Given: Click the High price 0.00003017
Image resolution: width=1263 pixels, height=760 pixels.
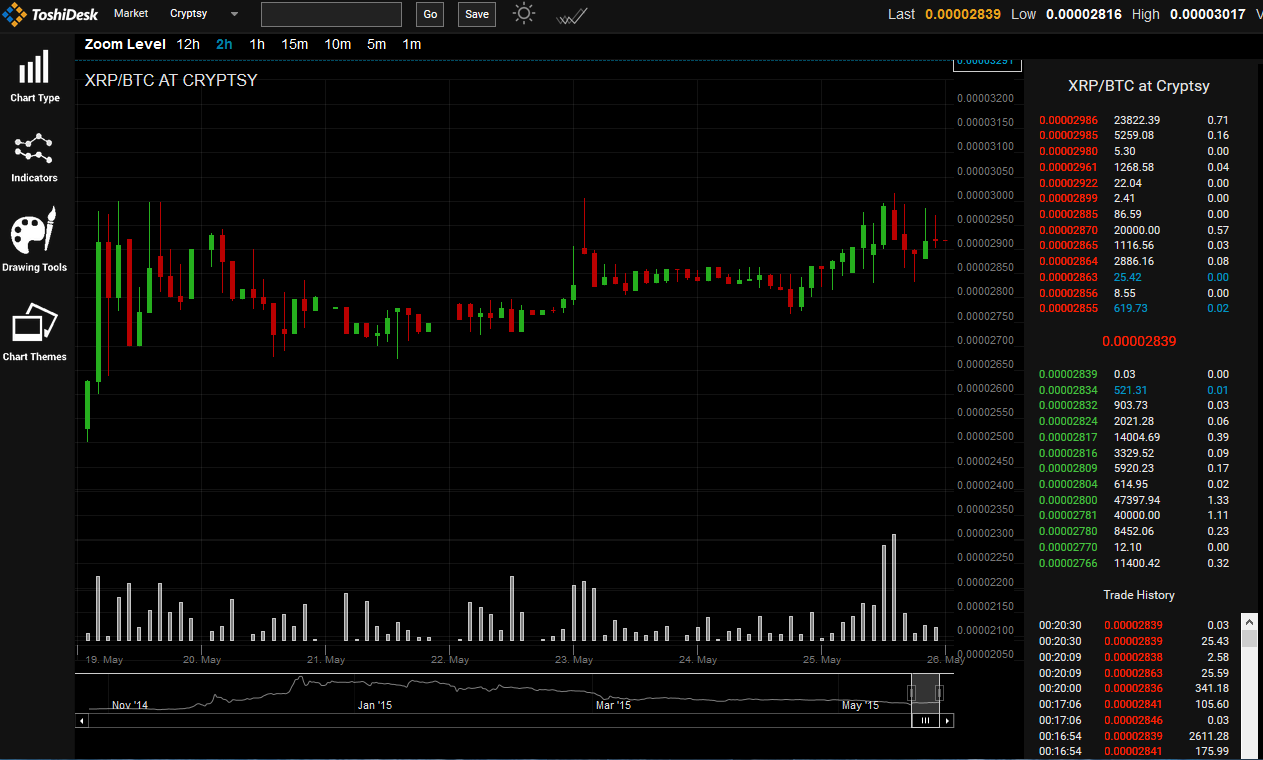Looking at the screenshot, I should tap(1208, 14).
